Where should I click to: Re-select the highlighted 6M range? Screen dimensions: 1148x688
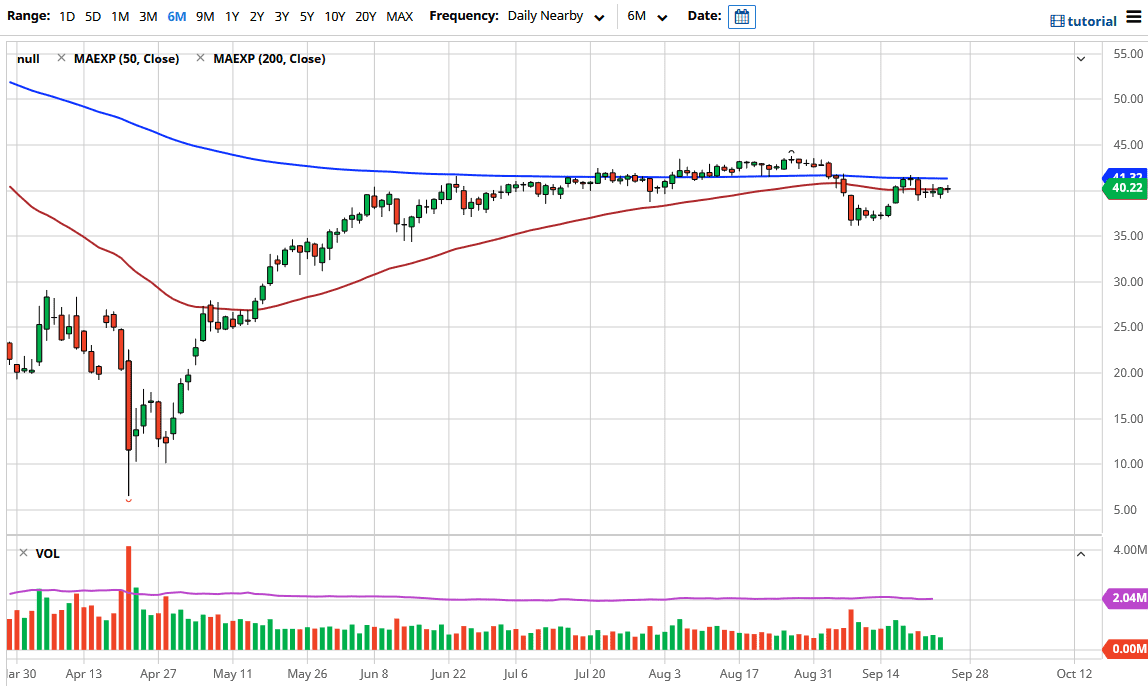click(176, 16)
